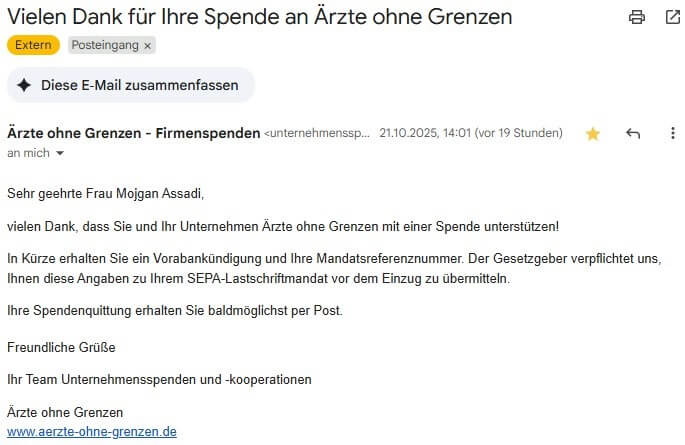Click the Posteingang label chip
Screen dimensions: 685x445
click(x=106, y=46)
